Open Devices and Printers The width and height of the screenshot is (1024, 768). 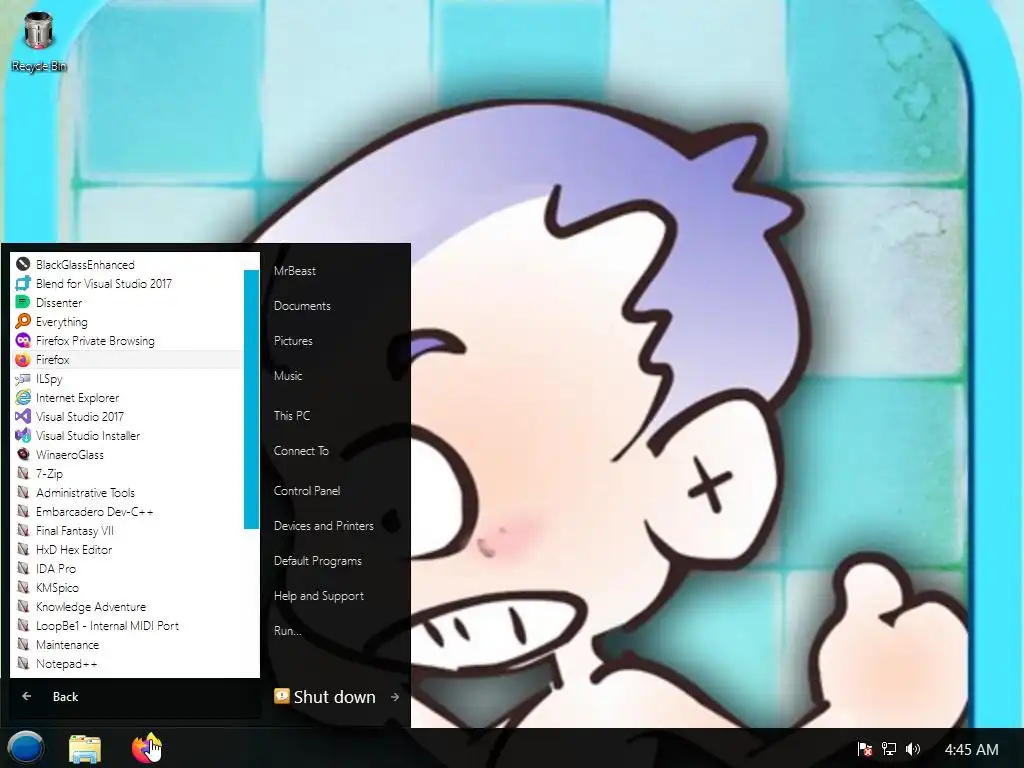click(323, 526)
